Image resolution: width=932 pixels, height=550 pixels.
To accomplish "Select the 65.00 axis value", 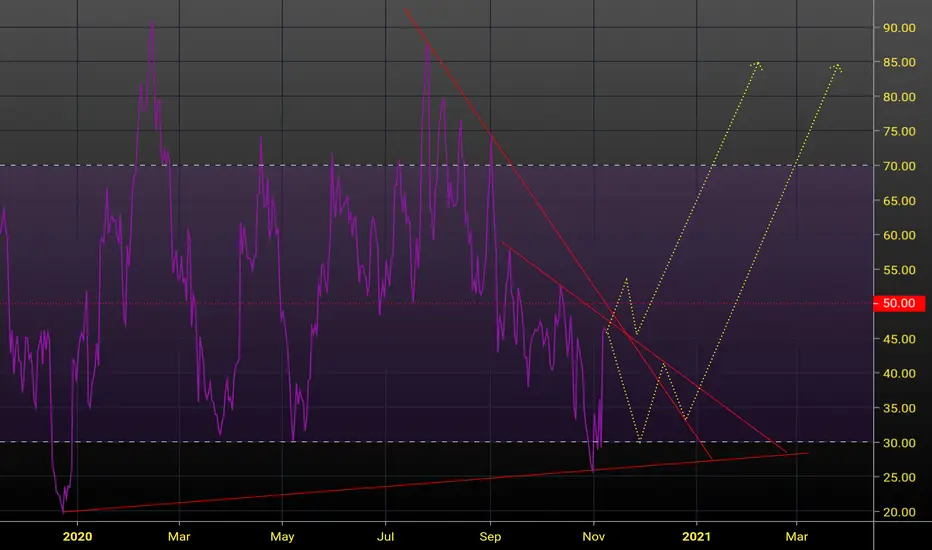I will pyautogui.click(x=899, y=200).
